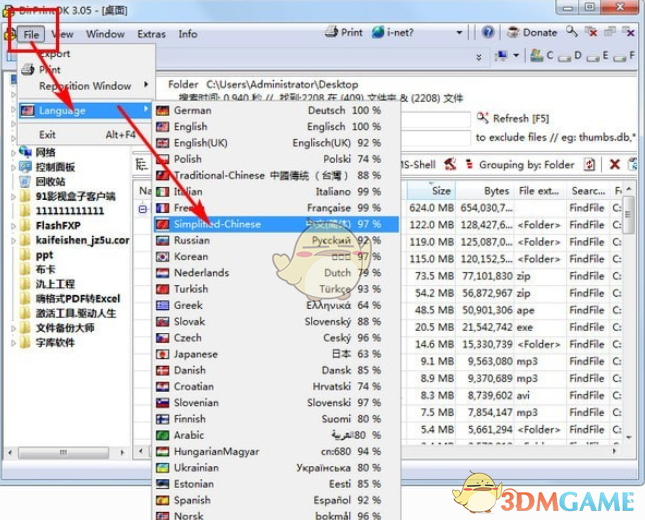This screenshot has height=520, width=645.
Task: Expand the 控制面板 tree node
Action: 13,167
